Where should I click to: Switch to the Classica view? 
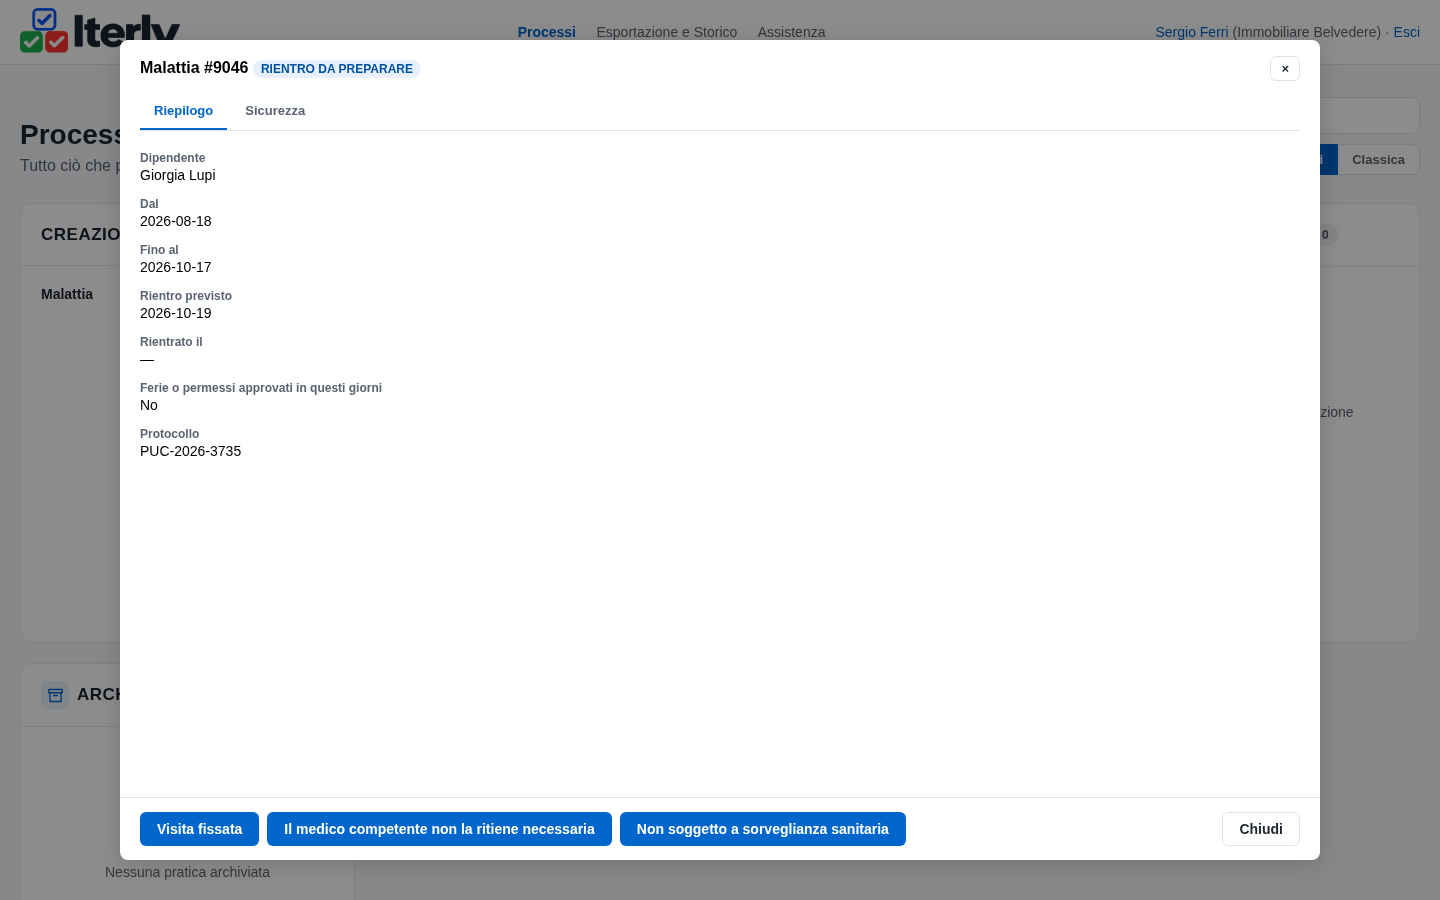coord(1378,160)
